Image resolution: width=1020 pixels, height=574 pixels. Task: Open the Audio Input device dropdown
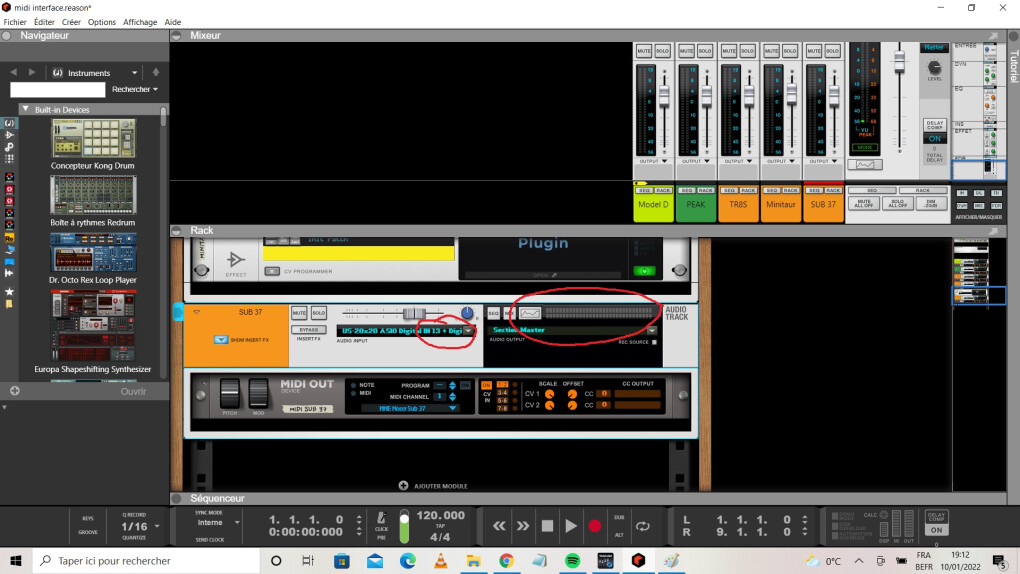coord(468,331)
